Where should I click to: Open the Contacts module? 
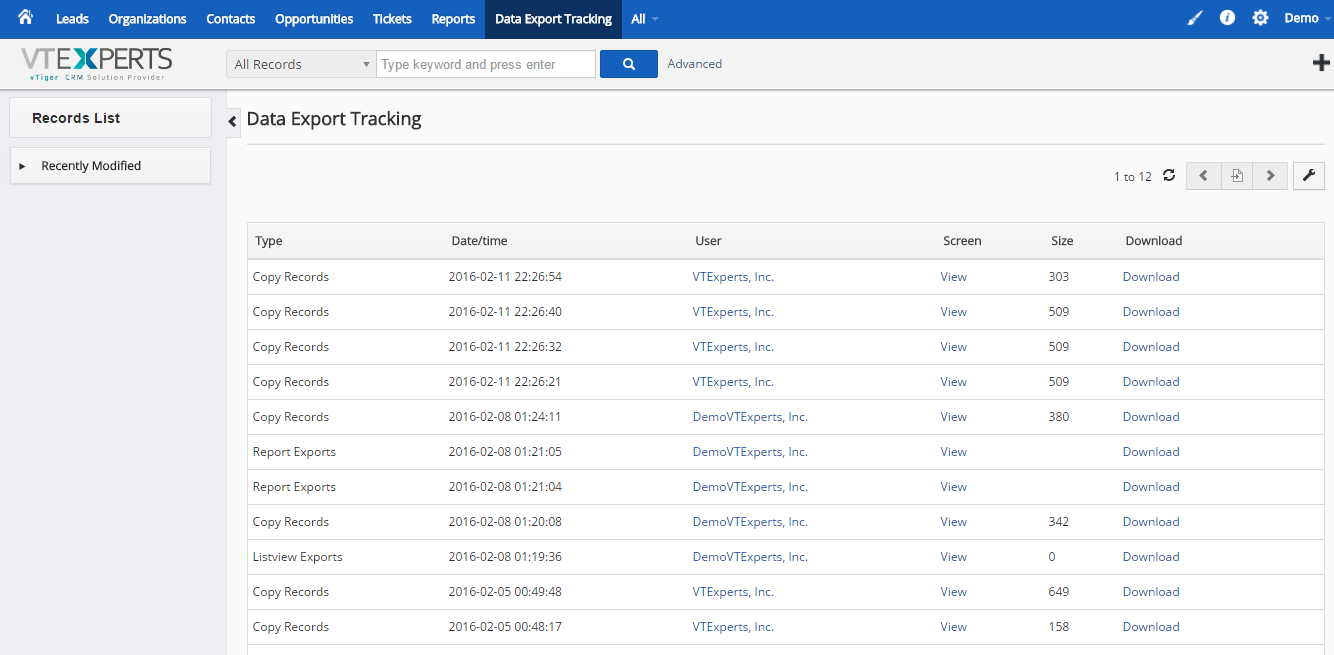231,19
